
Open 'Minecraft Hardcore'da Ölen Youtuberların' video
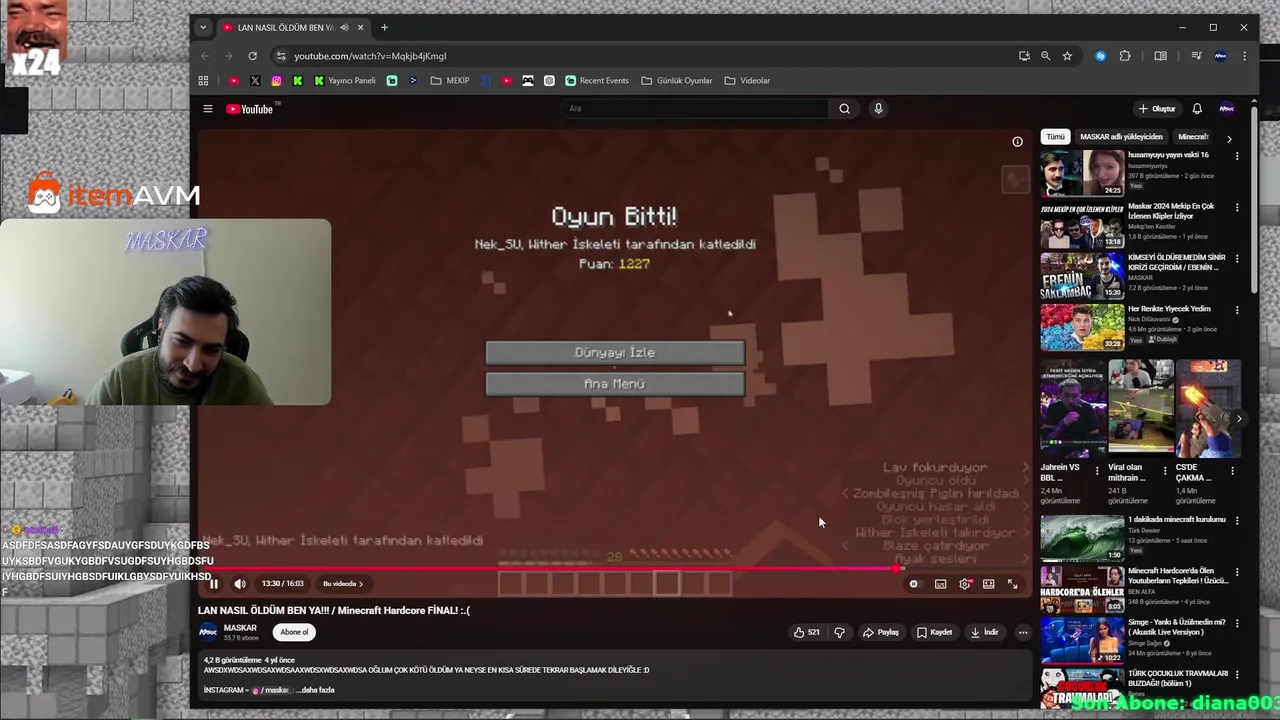coord(1178,576)
